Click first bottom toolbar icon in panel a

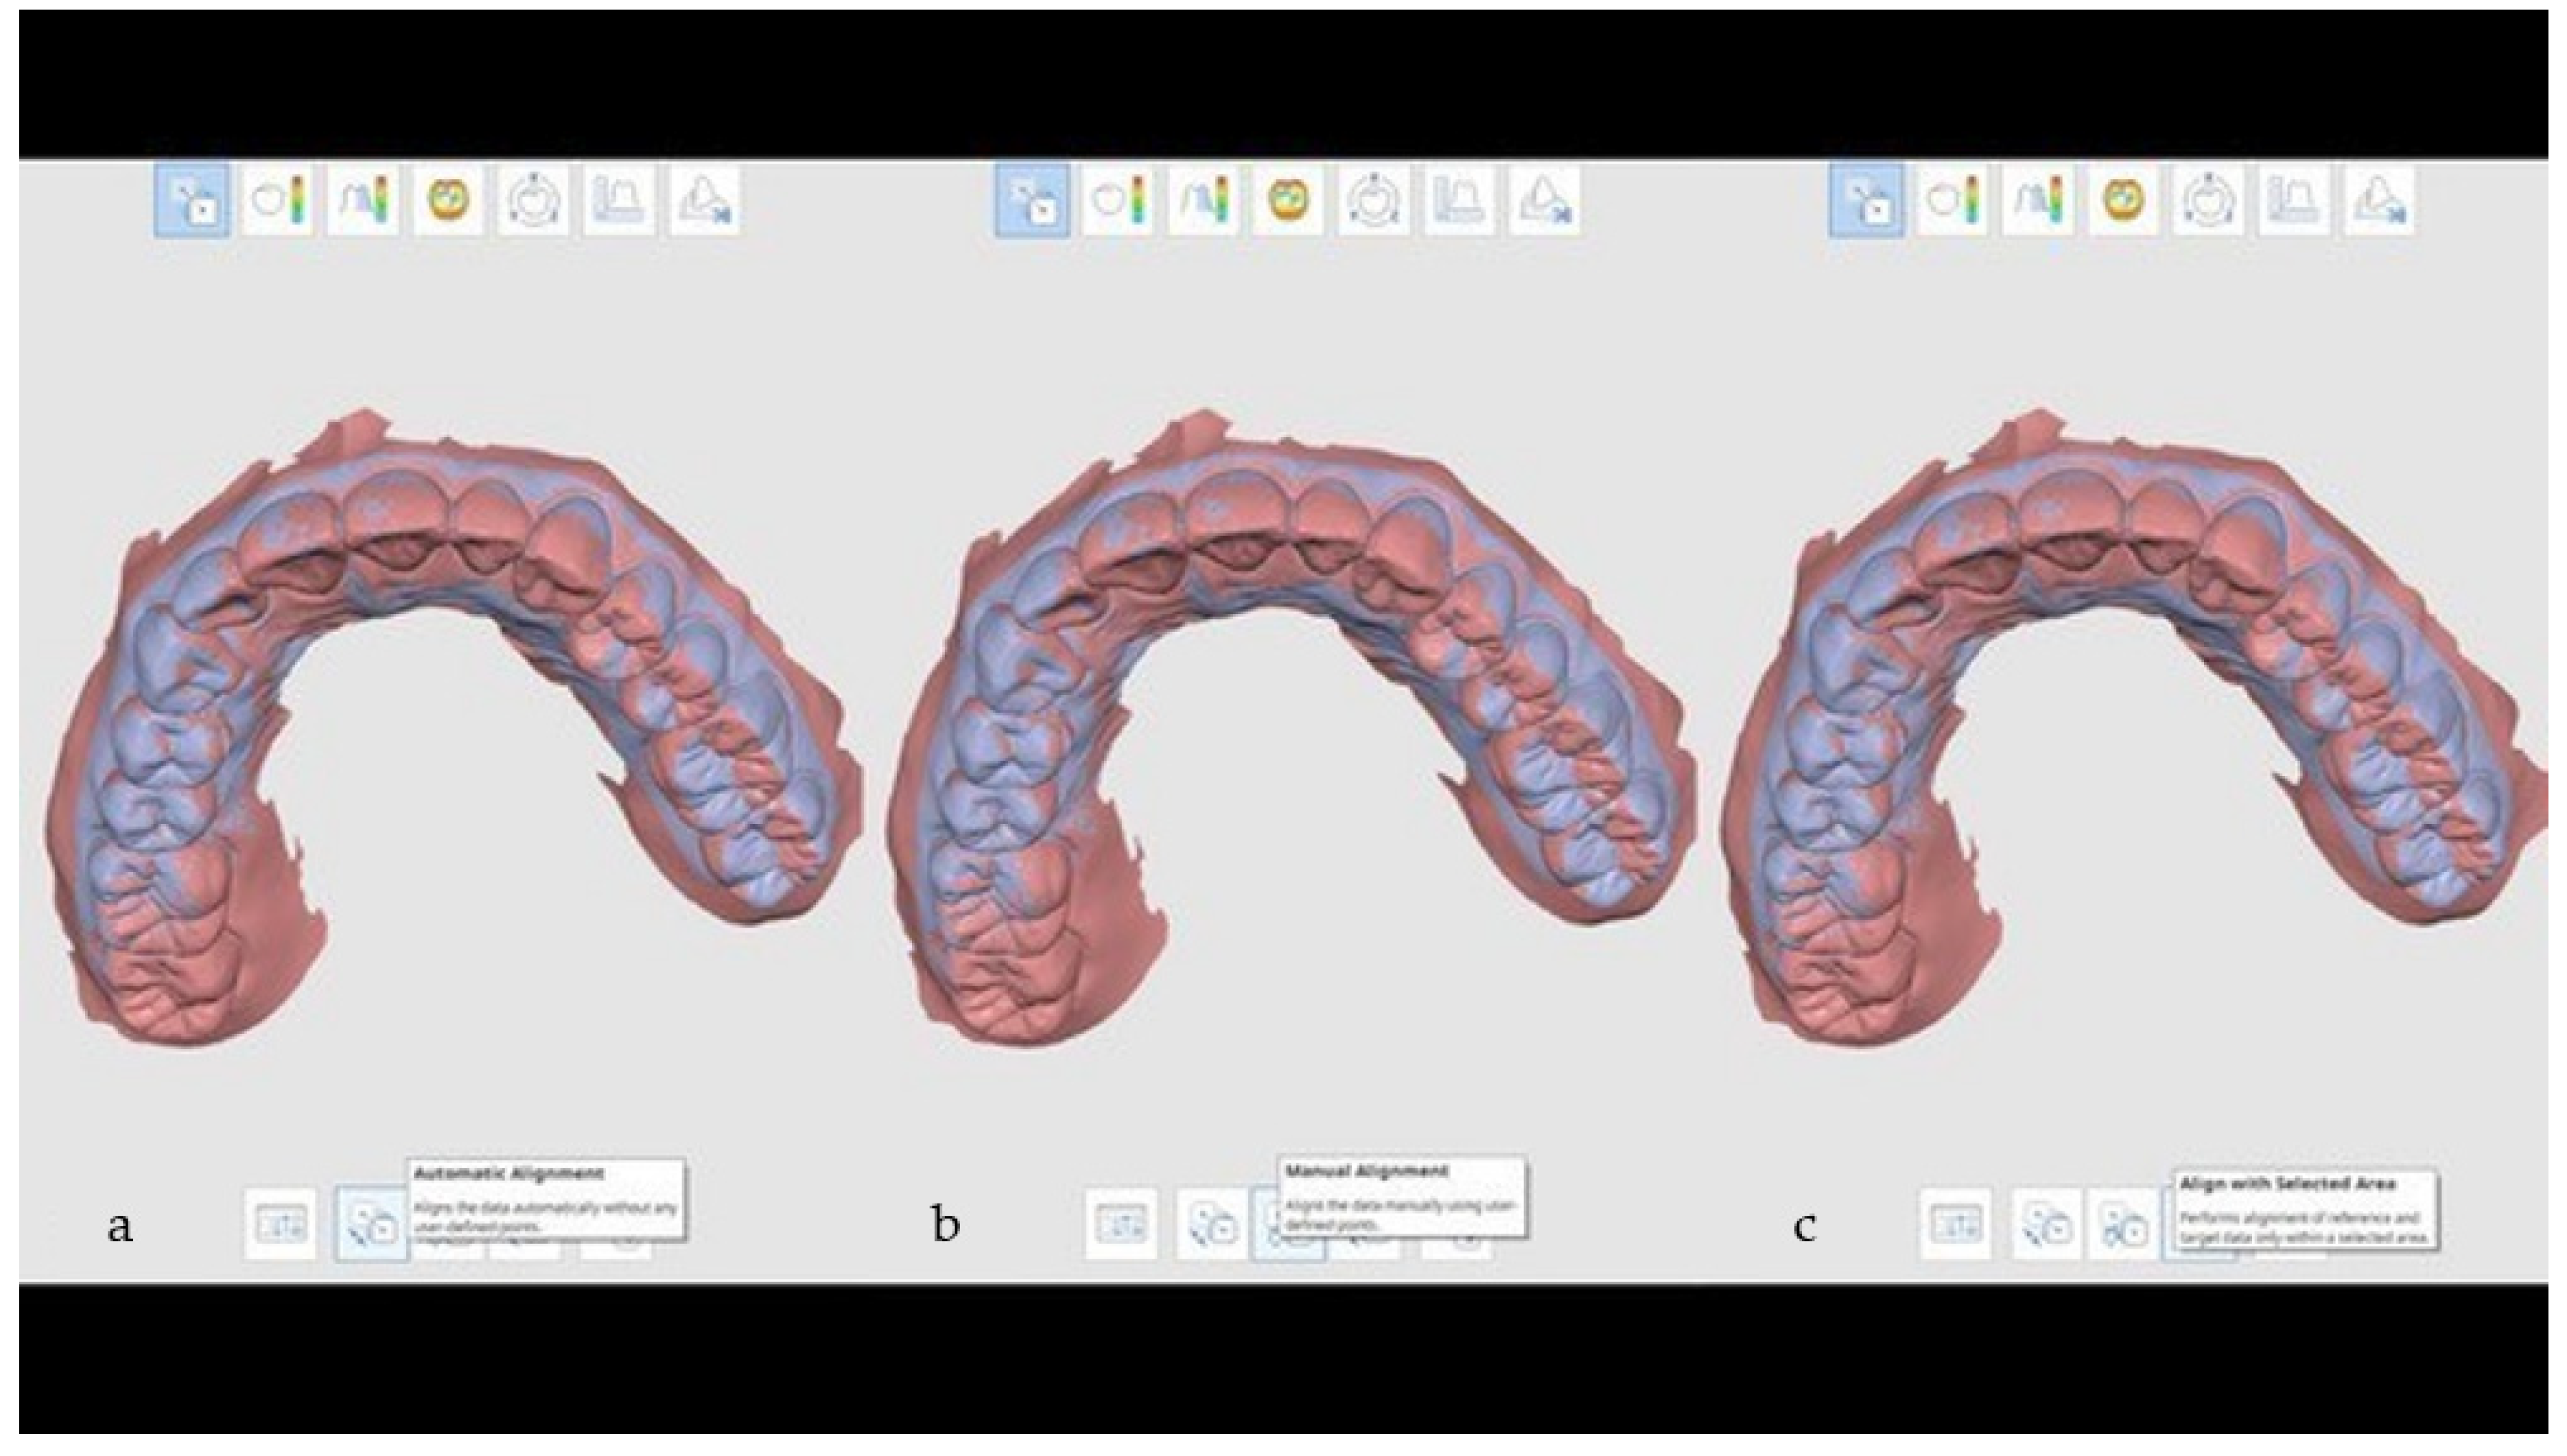point(281,1223)
